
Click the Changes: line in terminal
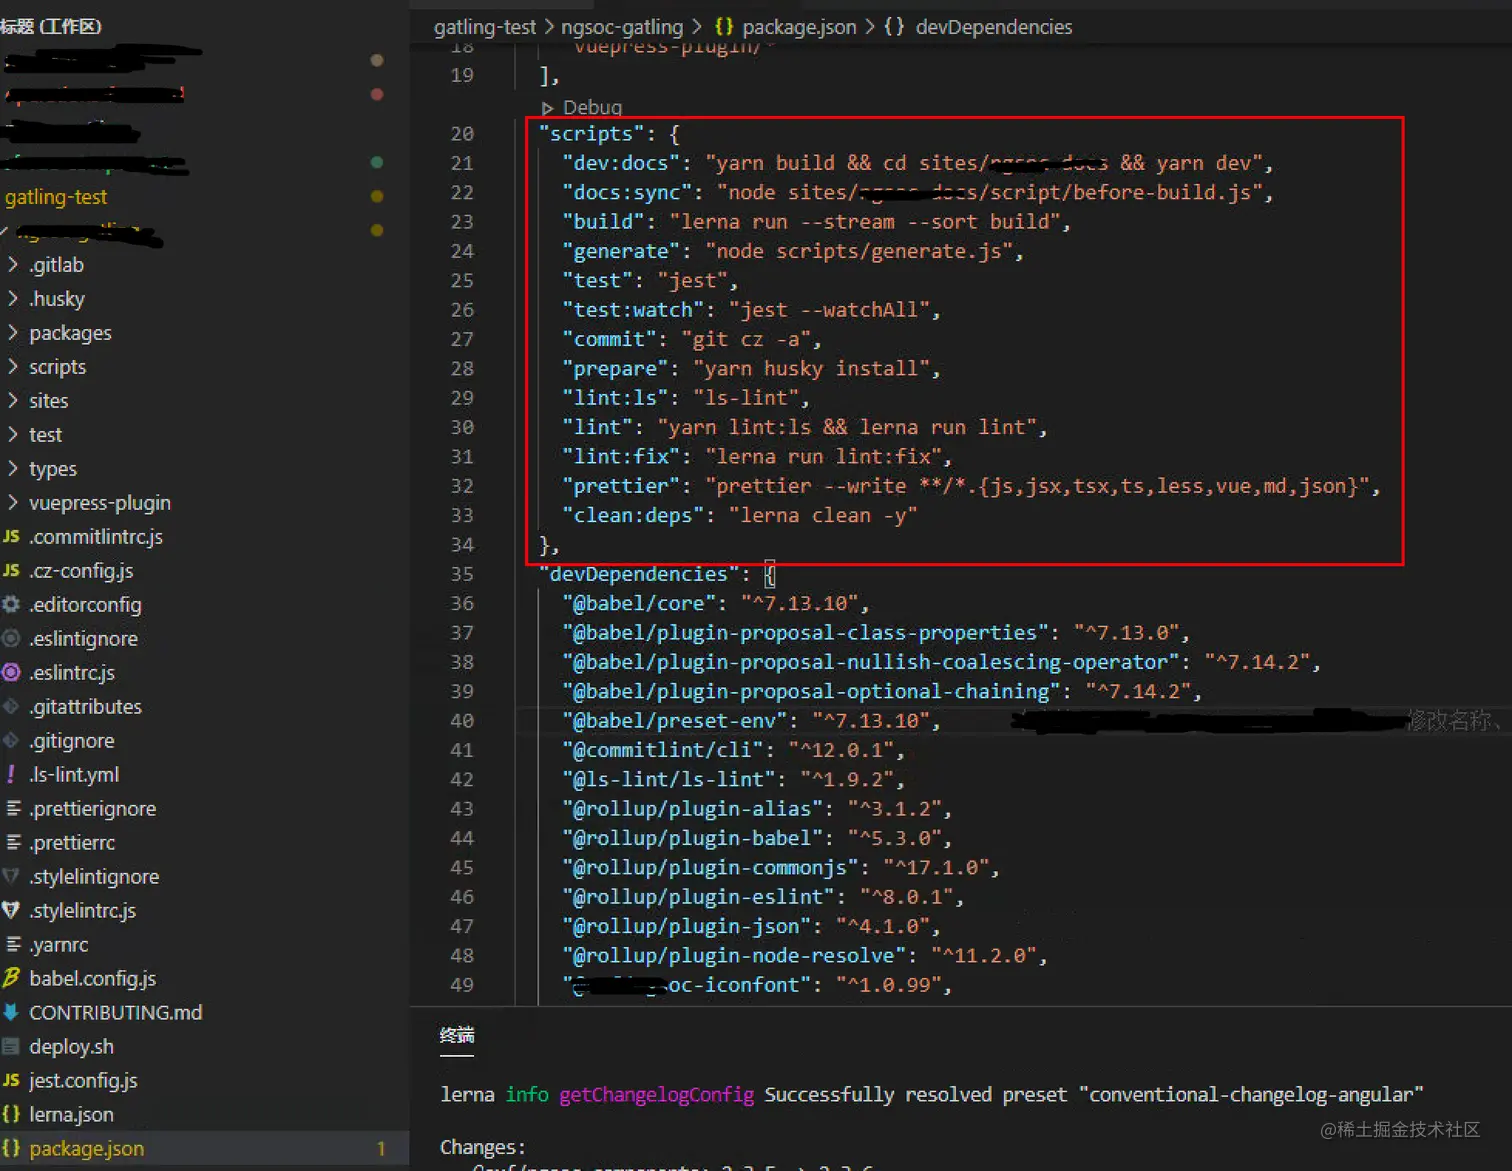[483, 1148]
